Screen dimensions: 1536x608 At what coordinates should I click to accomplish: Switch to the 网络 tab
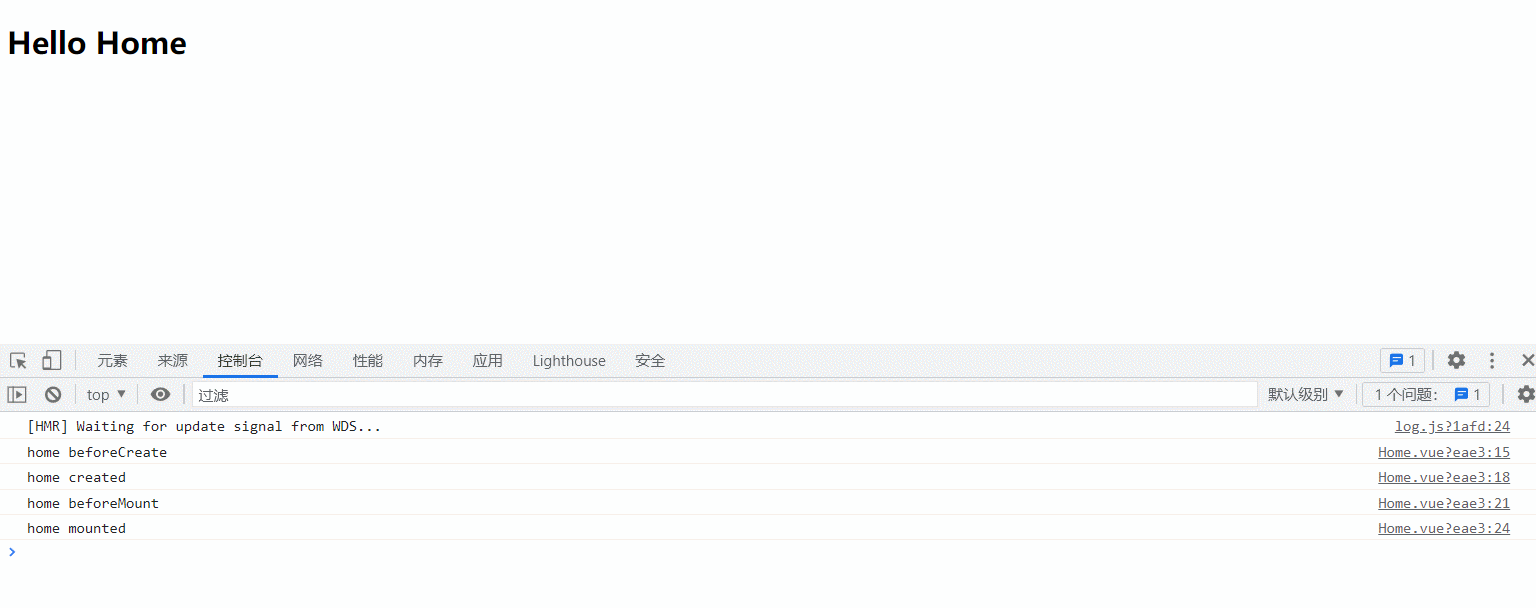coord(308,361)
